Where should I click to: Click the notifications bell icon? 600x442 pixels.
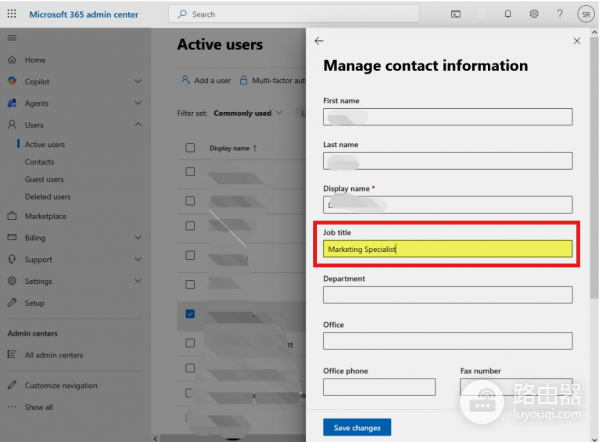(x=508, y=14)
